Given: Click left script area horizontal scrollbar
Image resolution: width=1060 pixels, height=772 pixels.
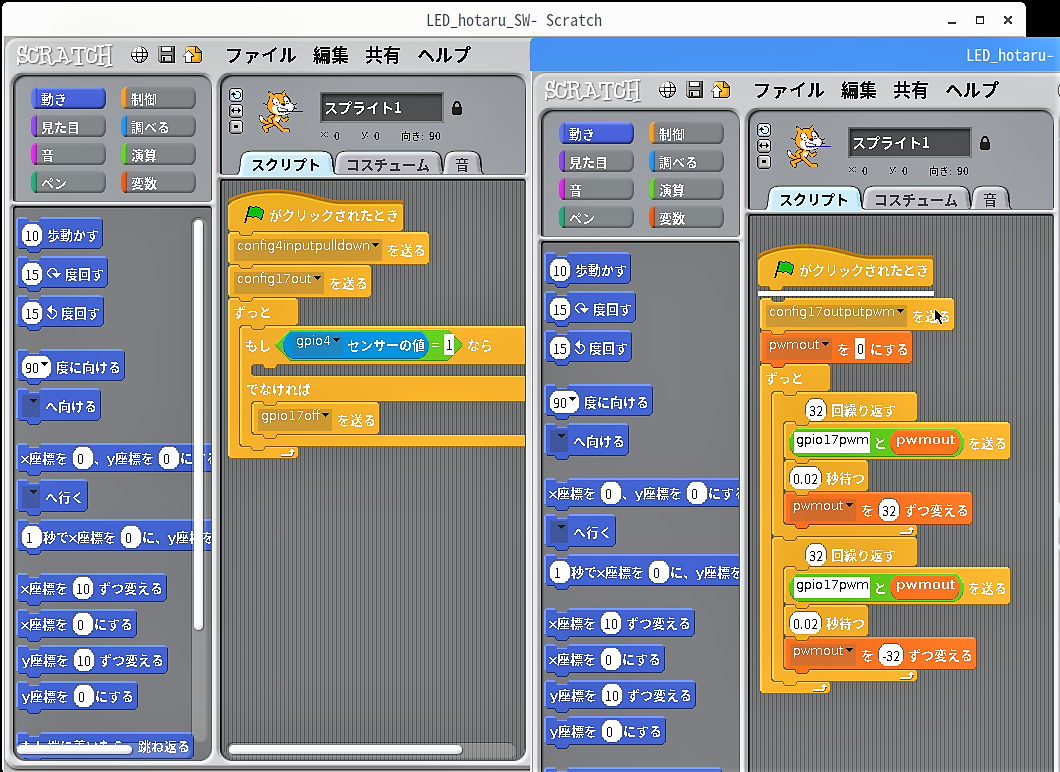Looking at the screenshot, I should tap(345, 749).
